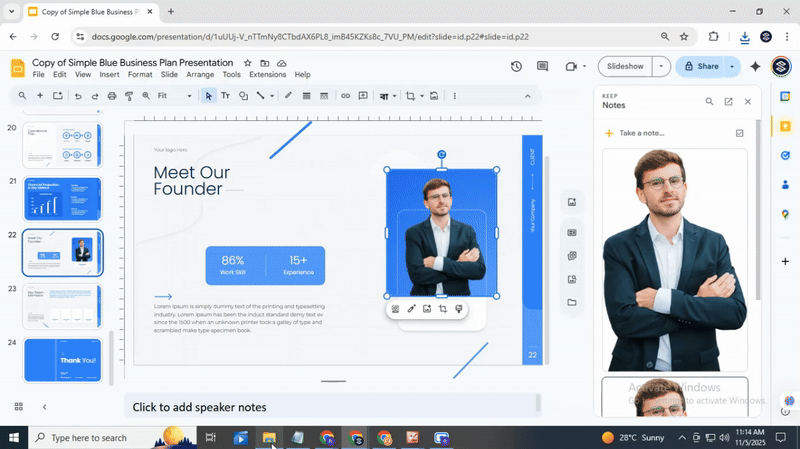Toggle new list checkbox in Keep

click(x=739, y=133)
